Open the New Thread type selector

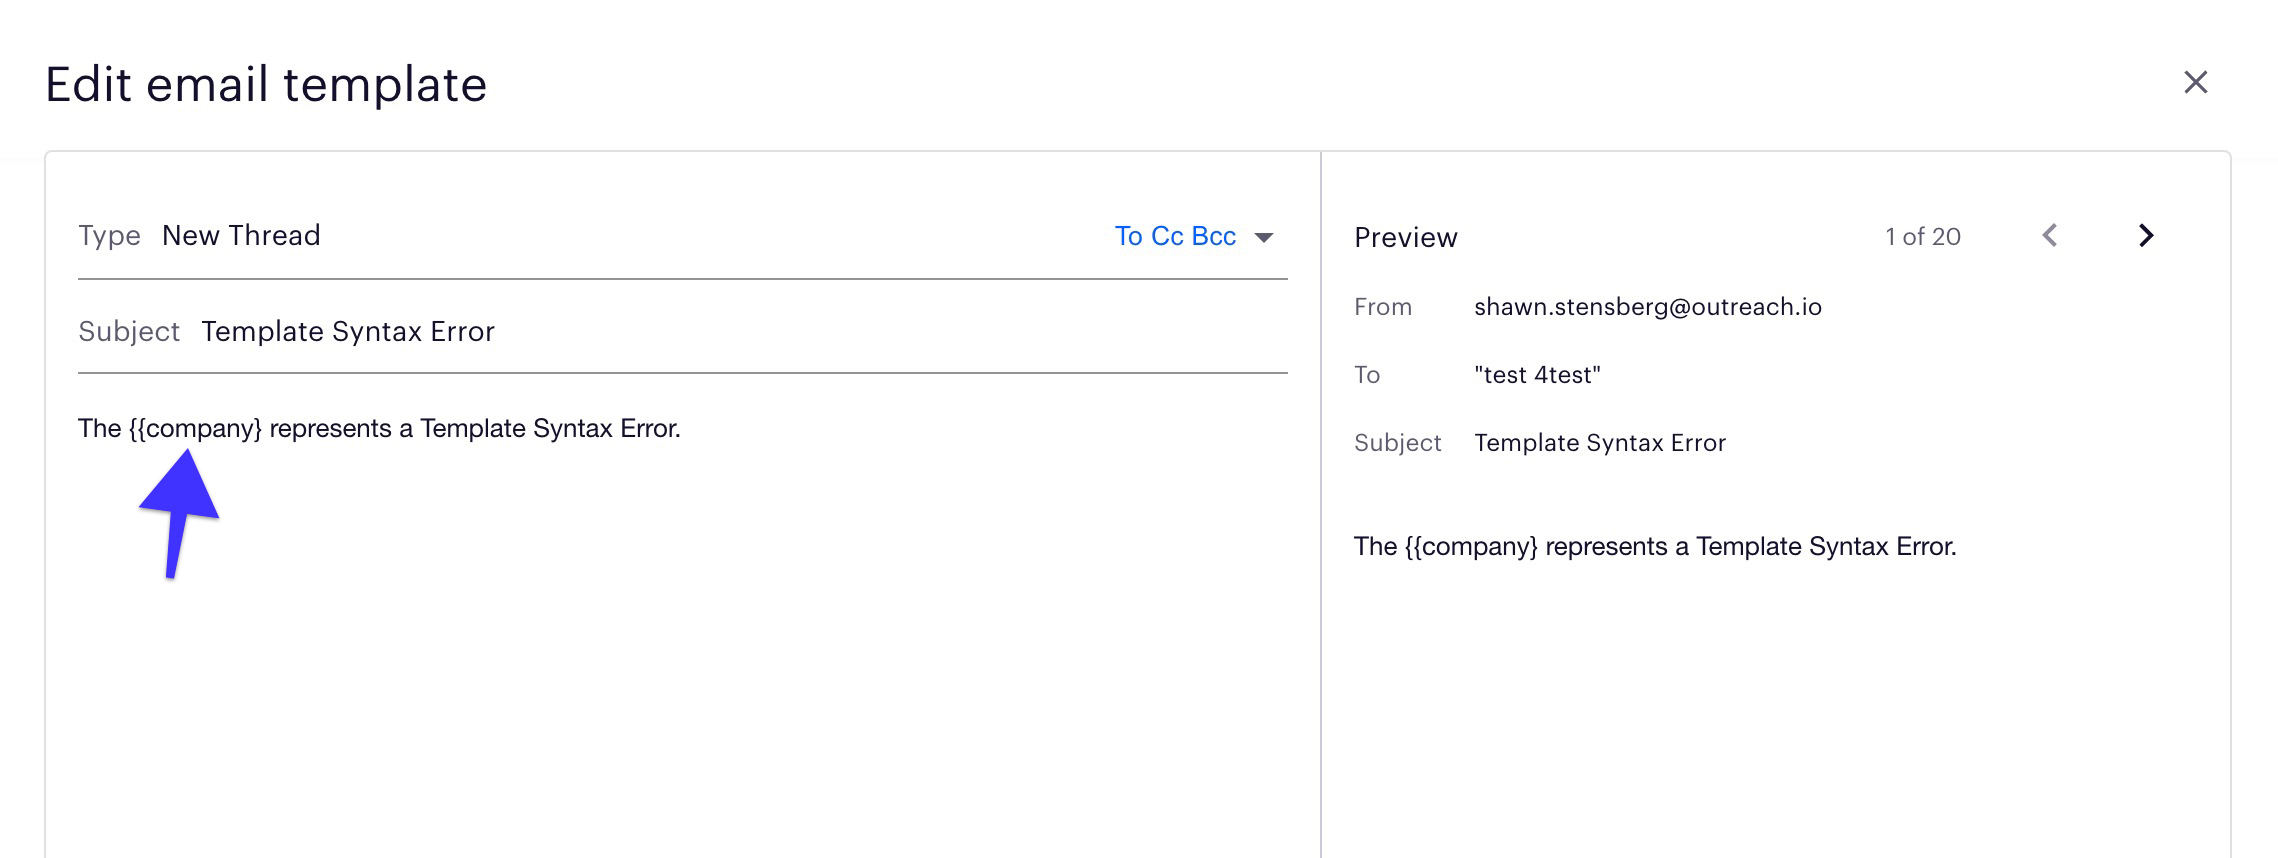click(x=241, y=236)
